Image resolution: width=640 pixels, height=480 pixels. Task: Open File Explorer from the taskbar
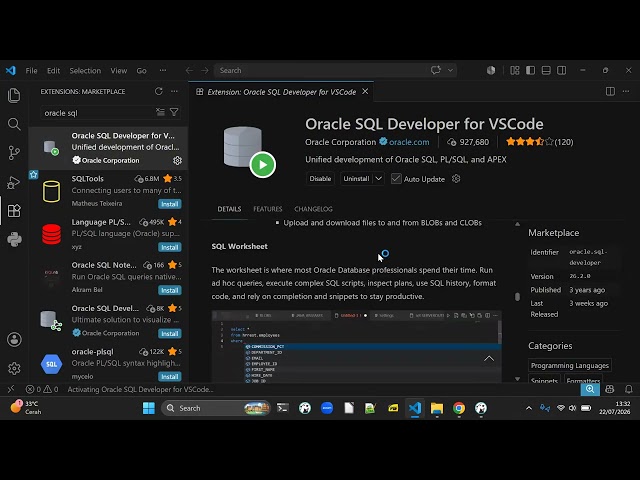(437, 408)
